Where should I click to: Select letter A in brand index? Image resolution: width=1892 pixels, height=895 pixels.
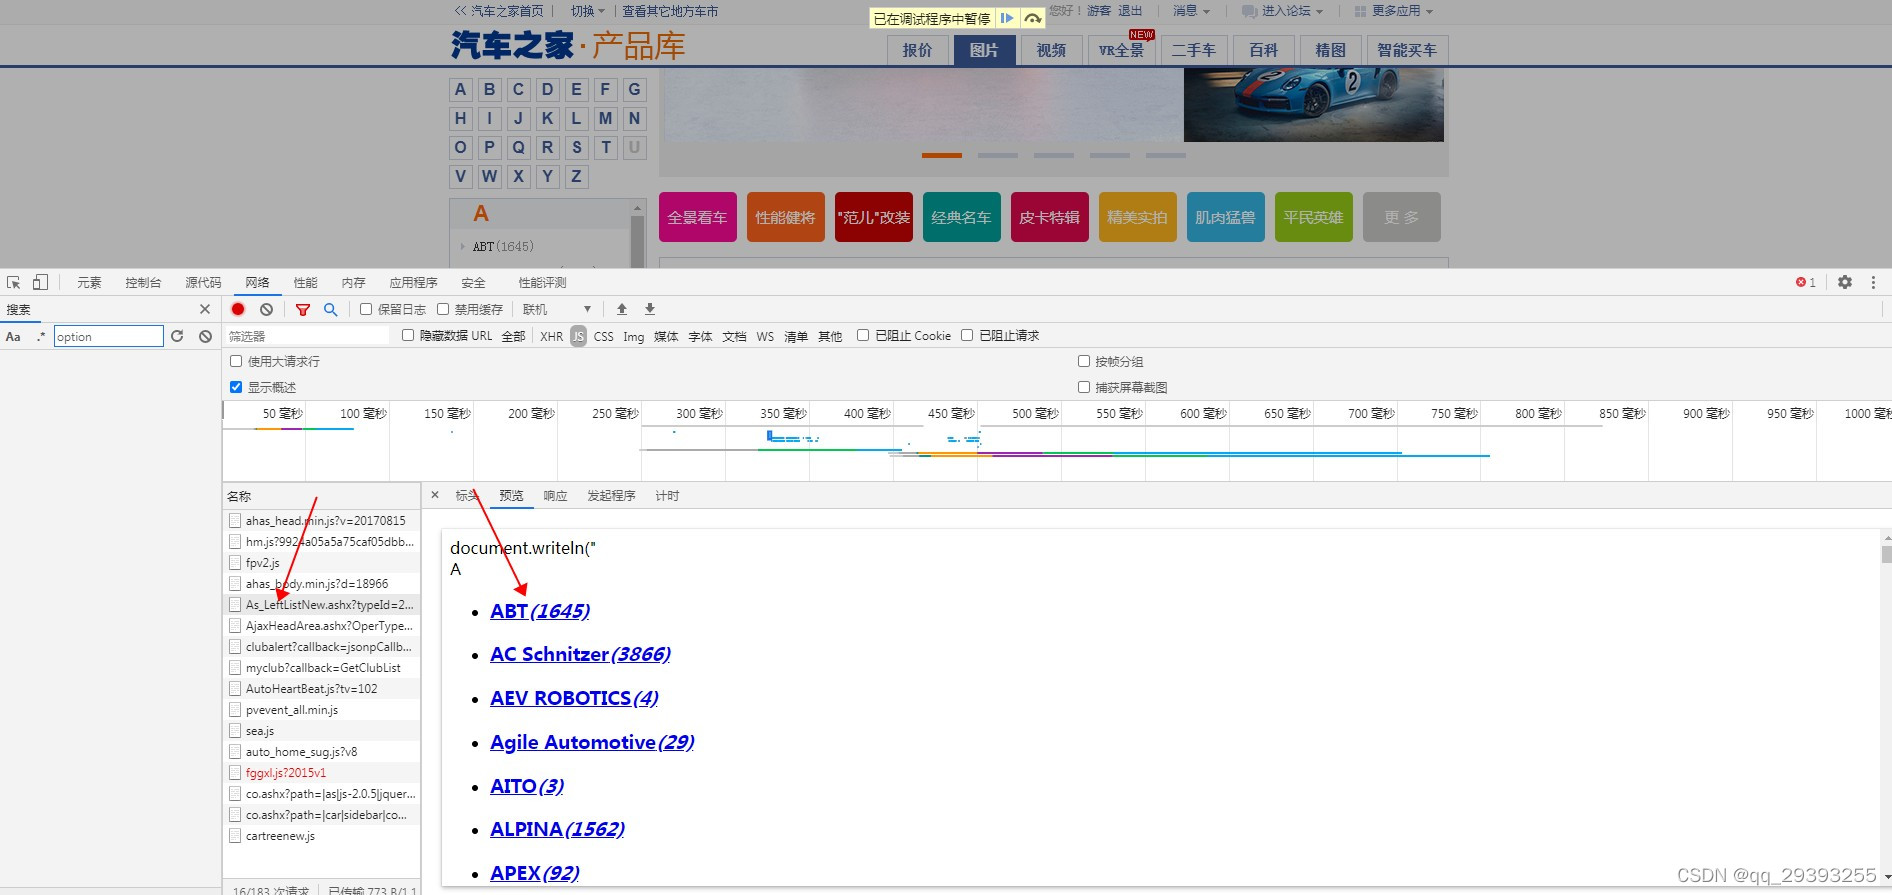pyautogui.click(x=461, y=89)
